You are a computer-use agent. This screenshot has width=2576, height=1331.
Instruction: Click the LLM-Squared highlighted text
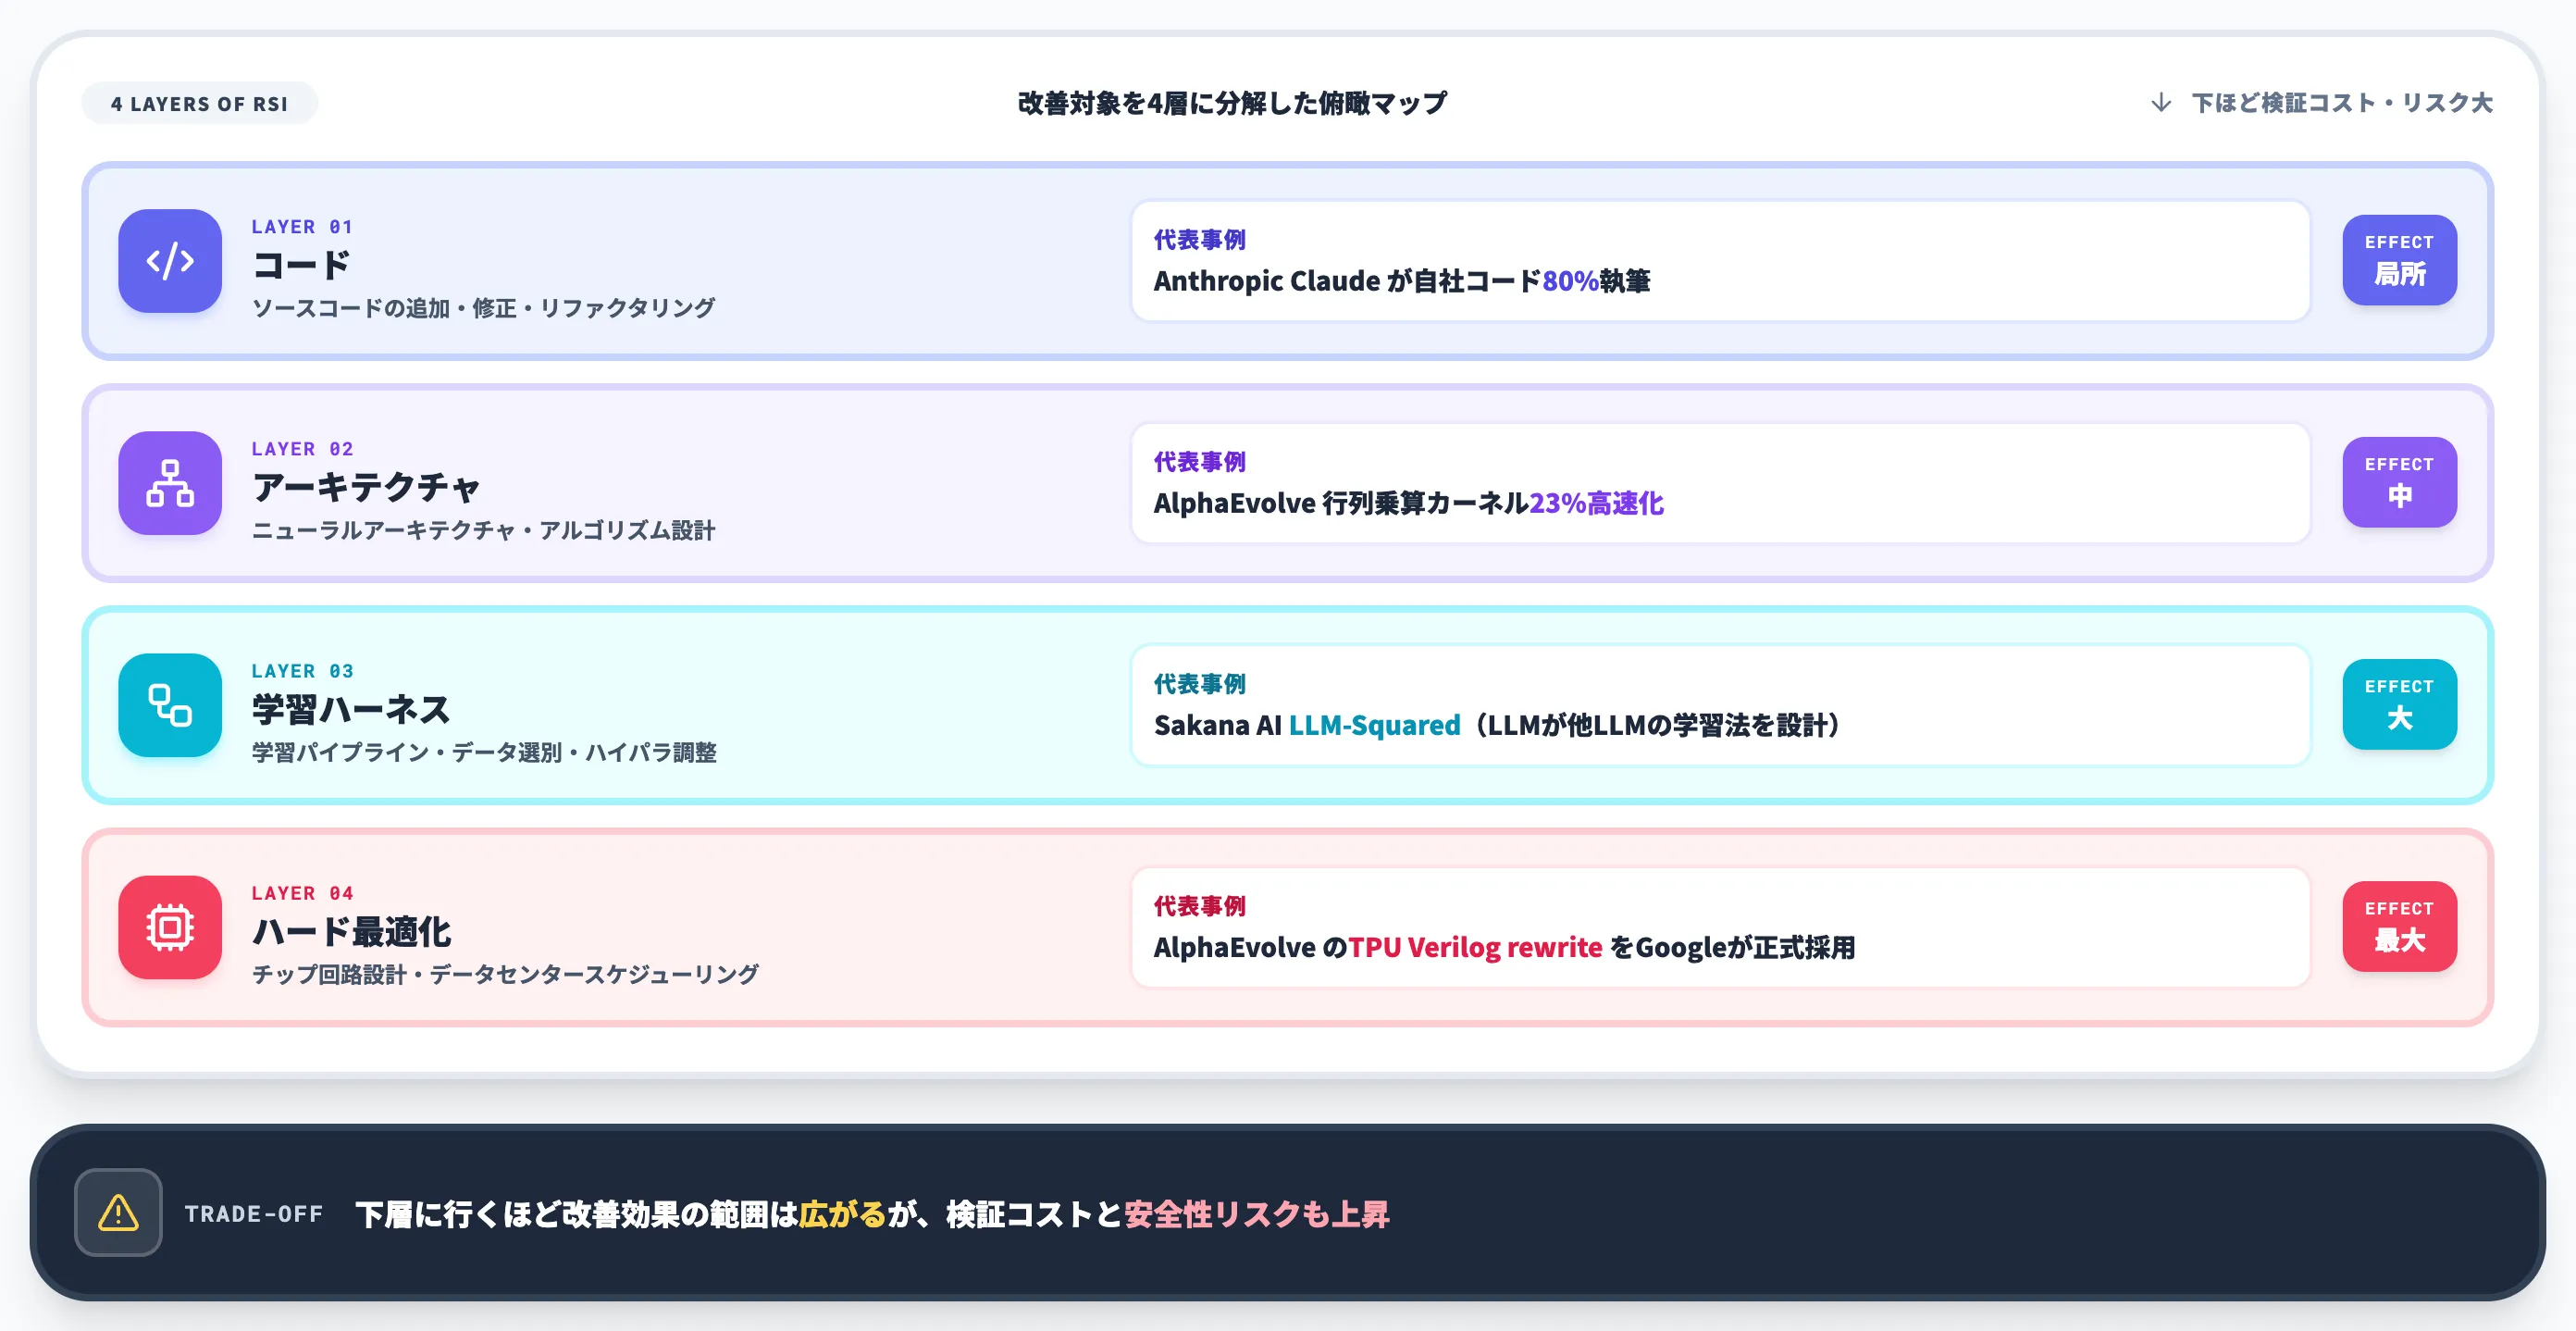(1374, 725)
